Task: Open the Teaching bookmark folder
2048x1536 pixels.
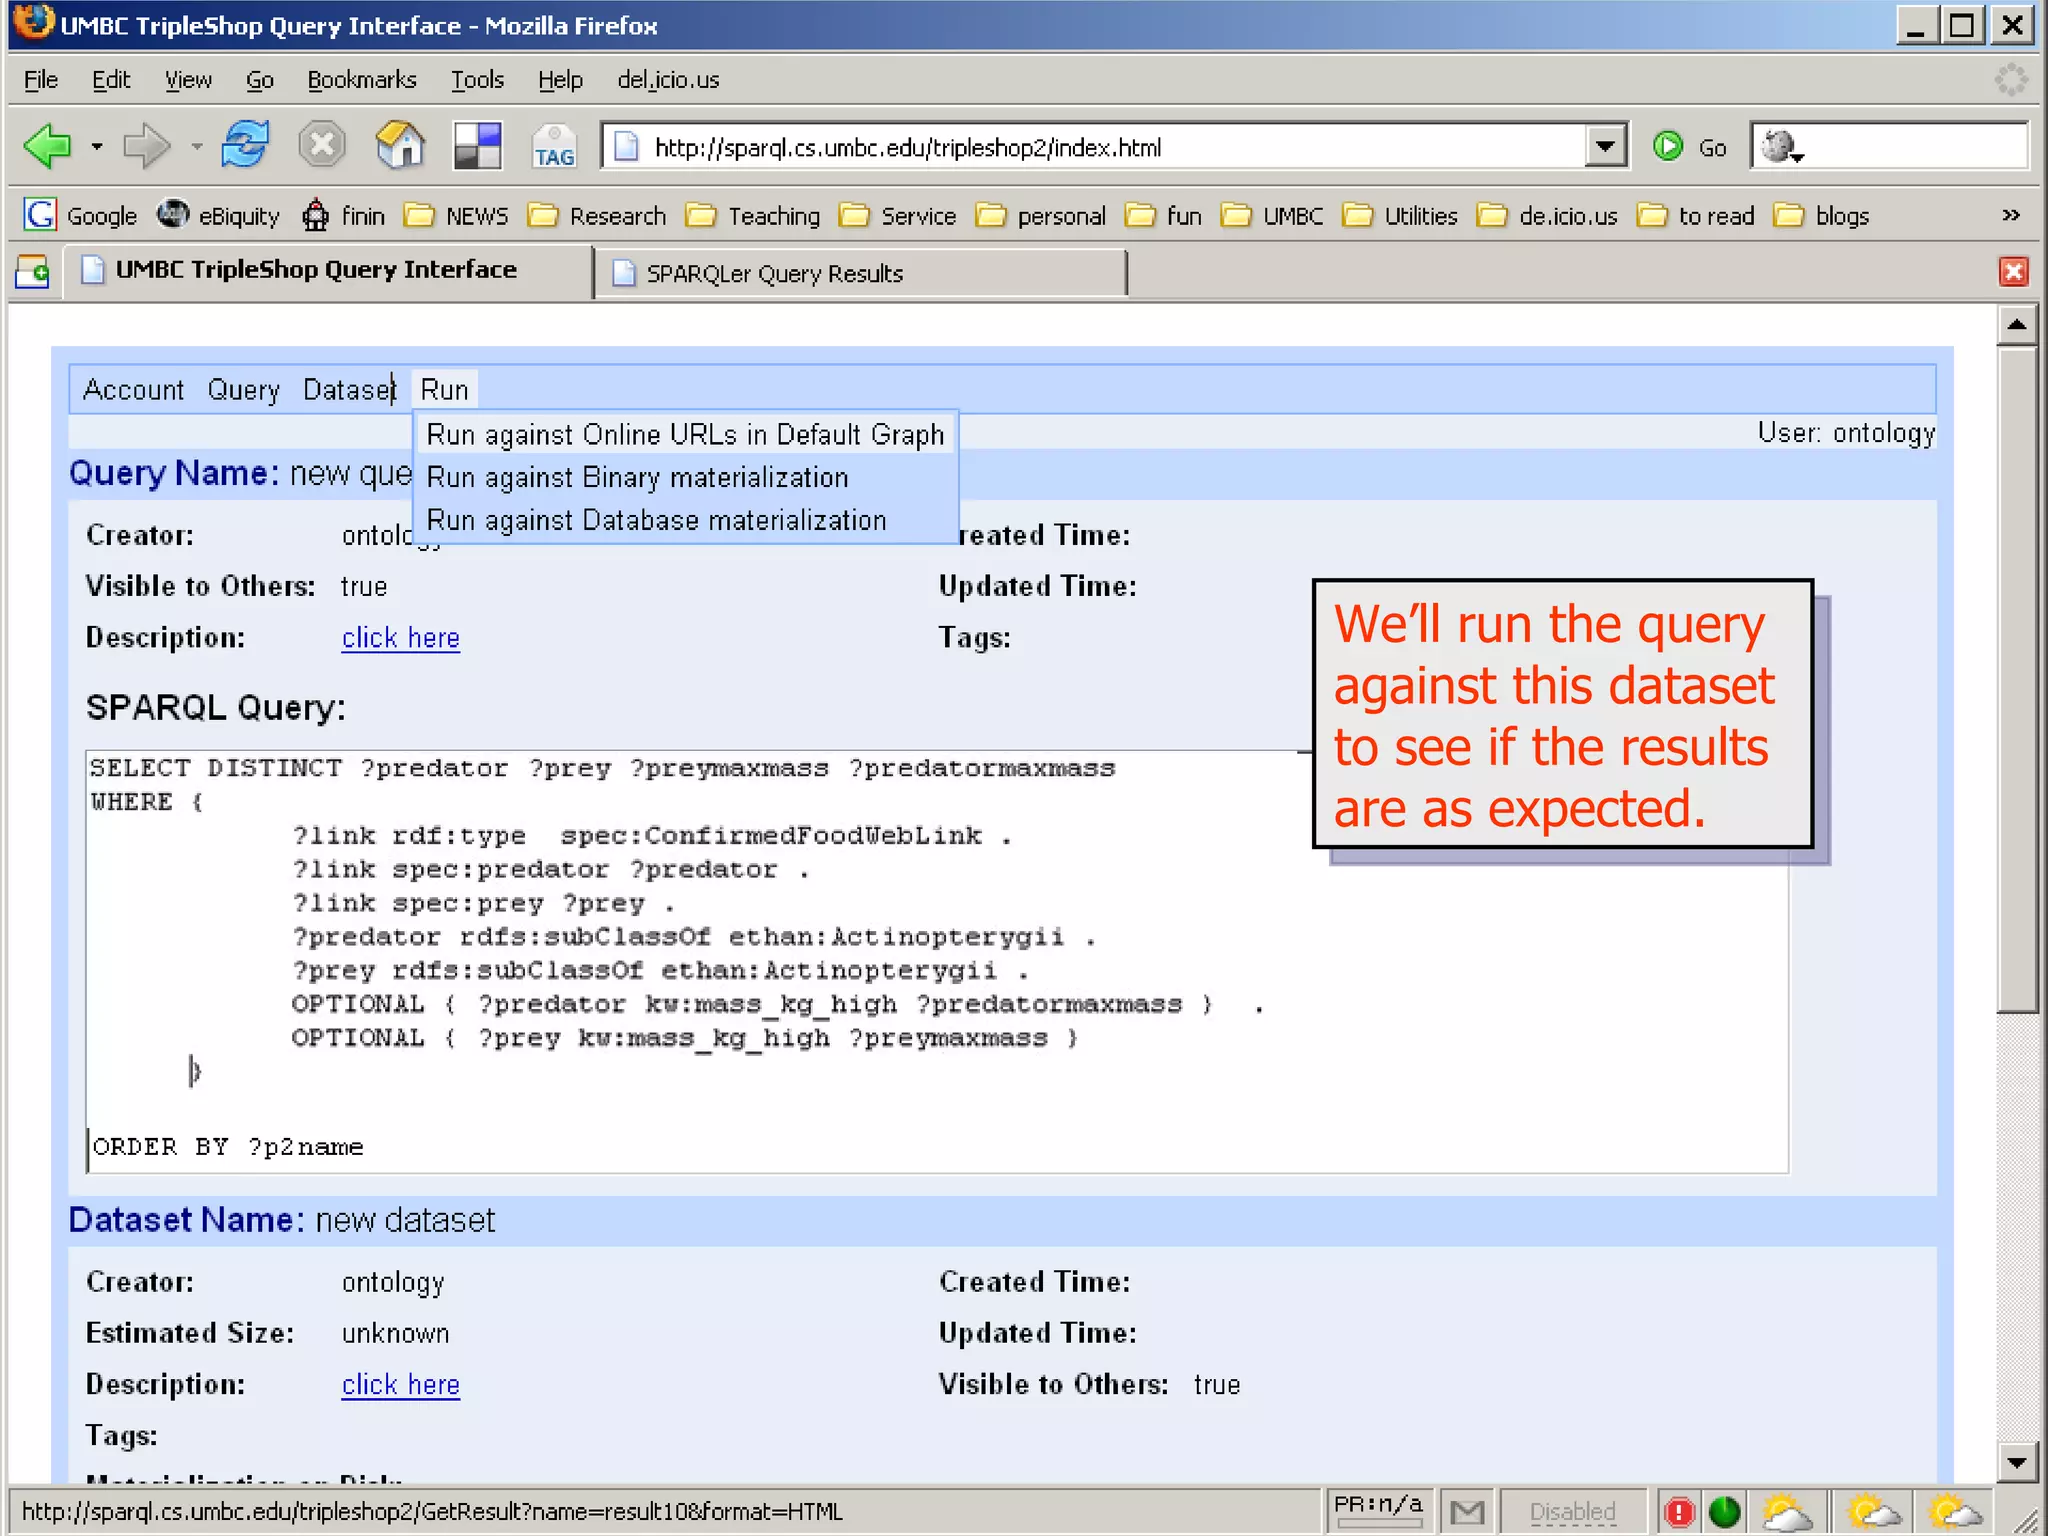Action: click(x=753, y=215)
